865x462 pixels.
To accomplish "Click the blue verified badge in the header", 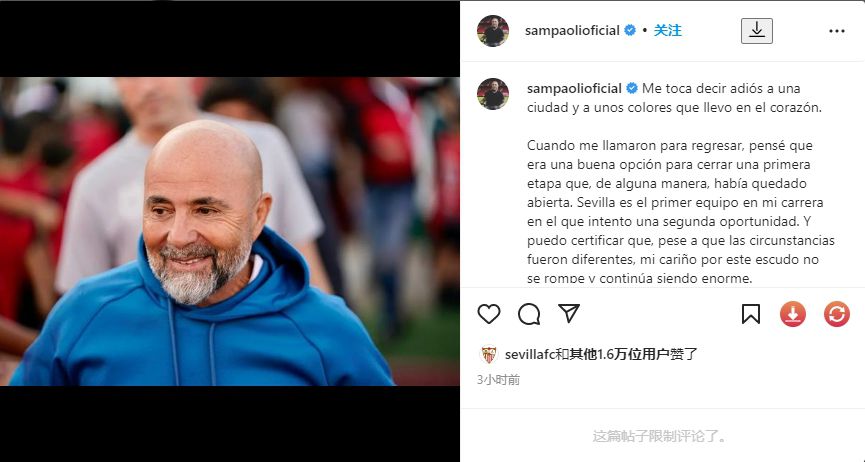I will (x=629, y=31).
